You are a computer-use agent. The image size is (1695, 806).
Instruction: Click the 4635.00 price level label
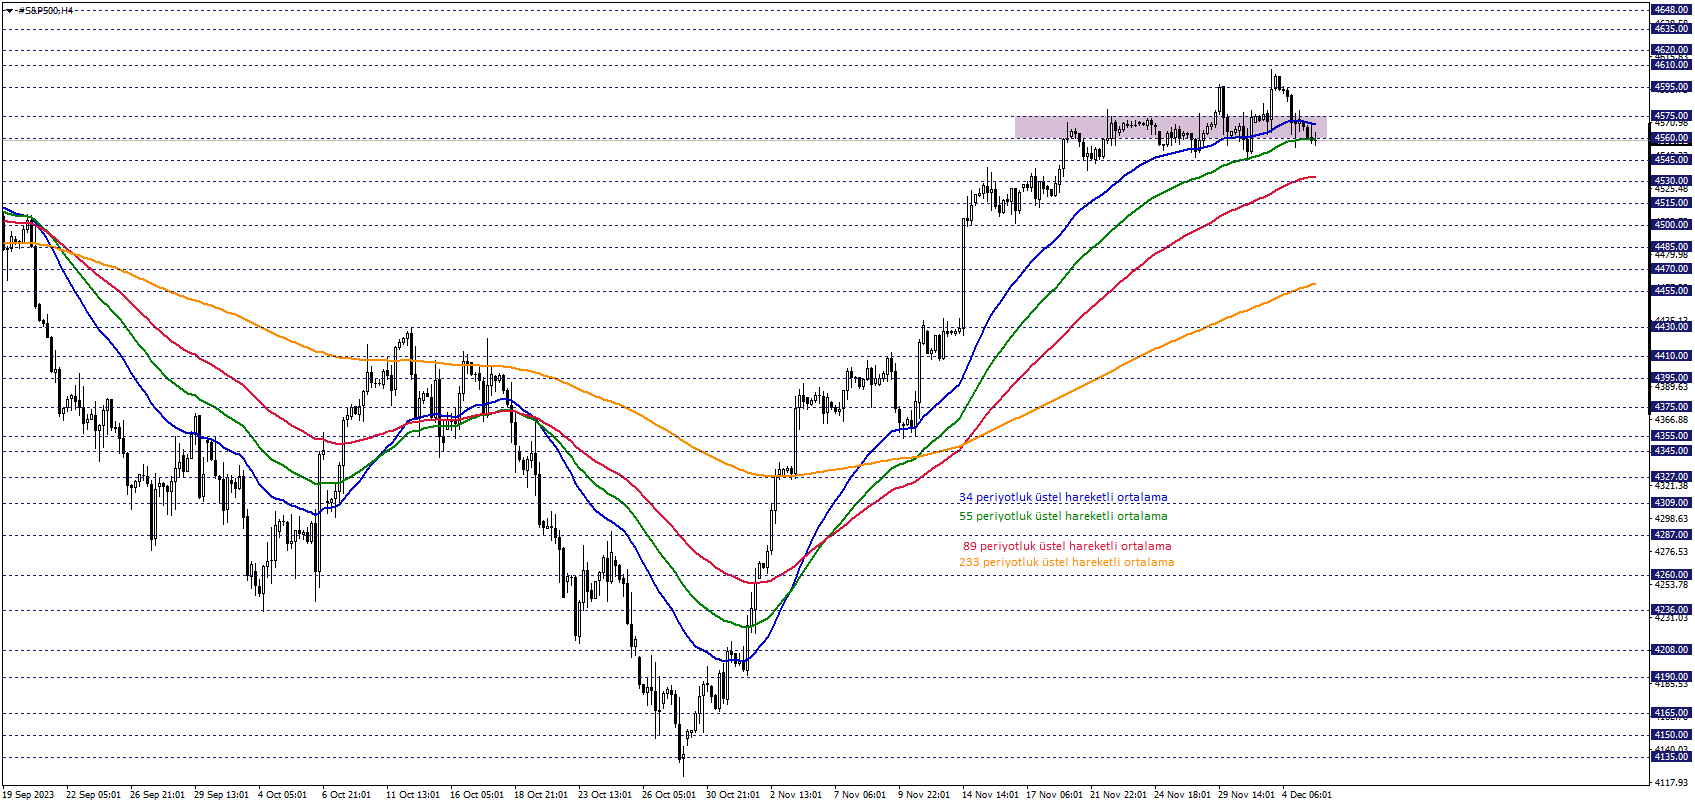[x=1671, y=29]
